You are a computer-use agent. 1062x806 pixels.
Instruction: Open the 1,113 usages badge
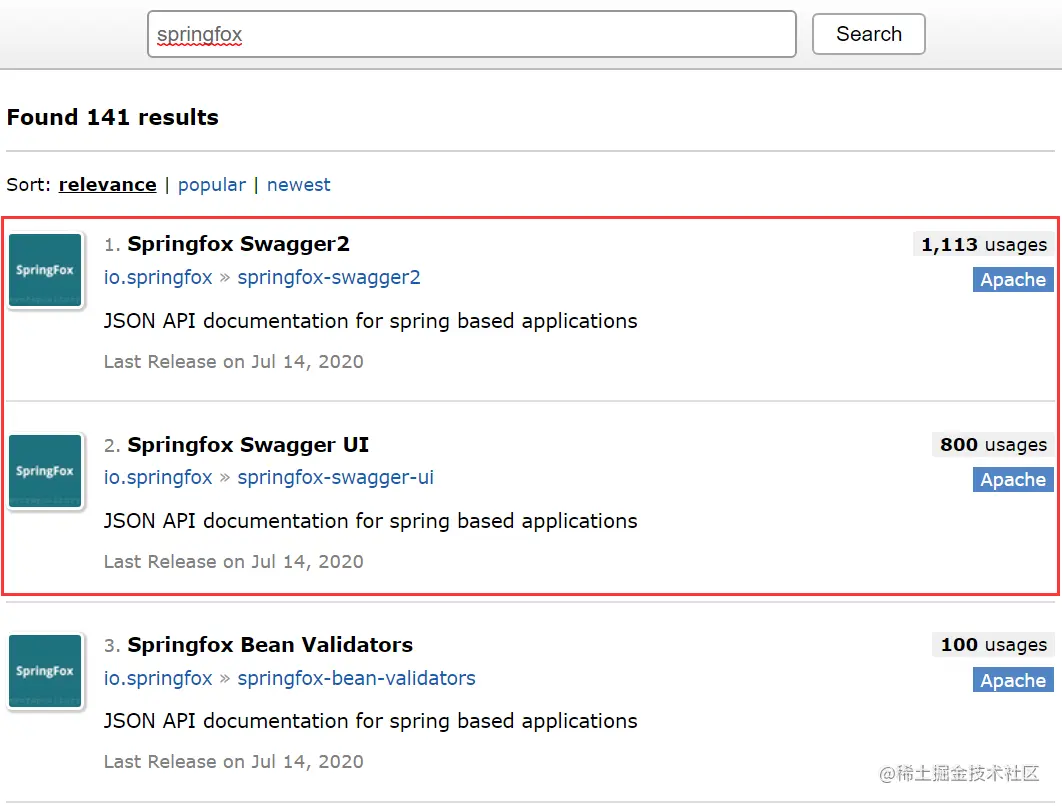(x=983, y=245)
